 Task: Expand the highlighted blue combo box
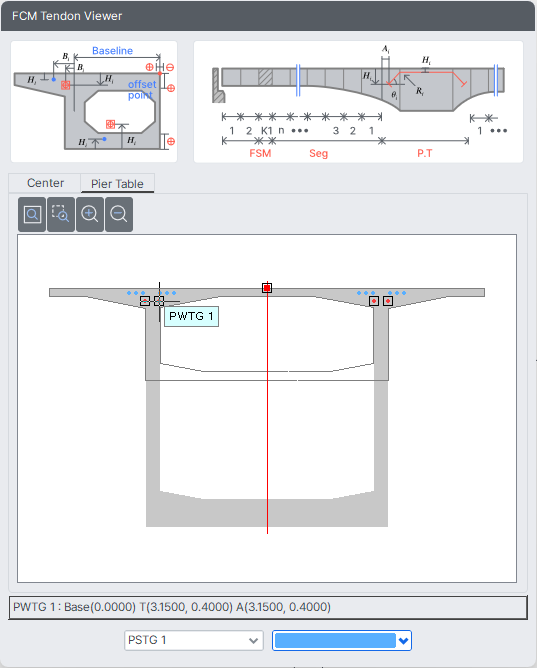(342, 640)
